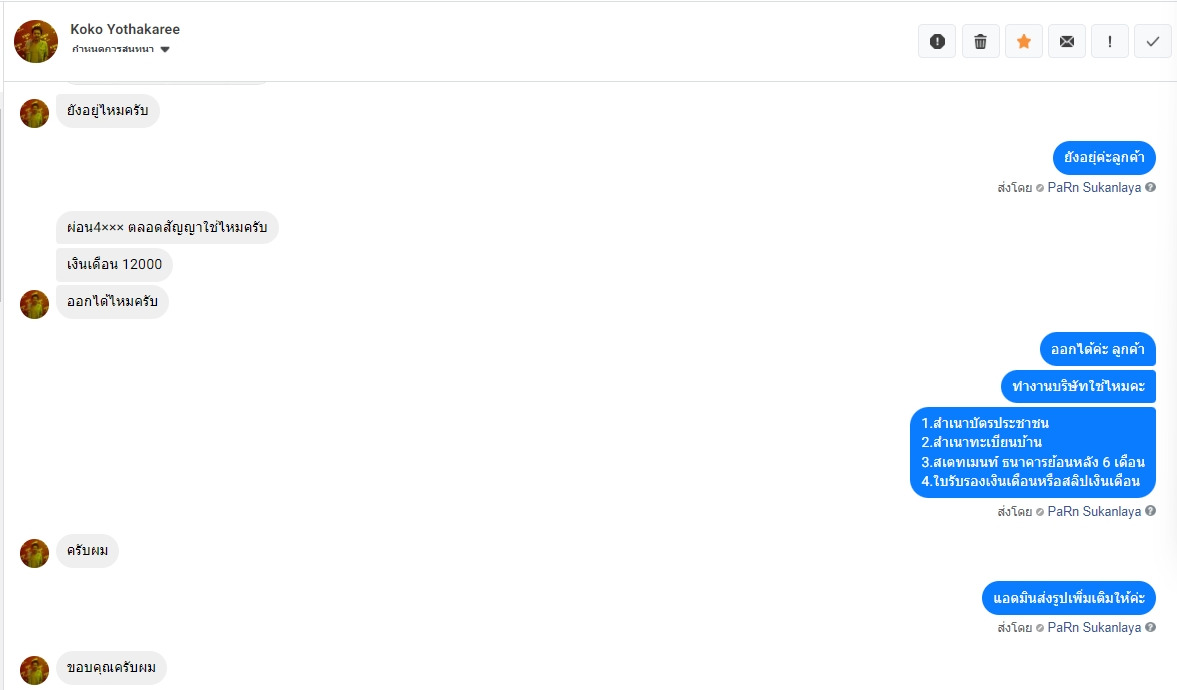Image resolution: width=1177 pixels, height=690 pixels.
Task: Open Koko Yothakaree's name in header
Action: (x=125, y=29)
